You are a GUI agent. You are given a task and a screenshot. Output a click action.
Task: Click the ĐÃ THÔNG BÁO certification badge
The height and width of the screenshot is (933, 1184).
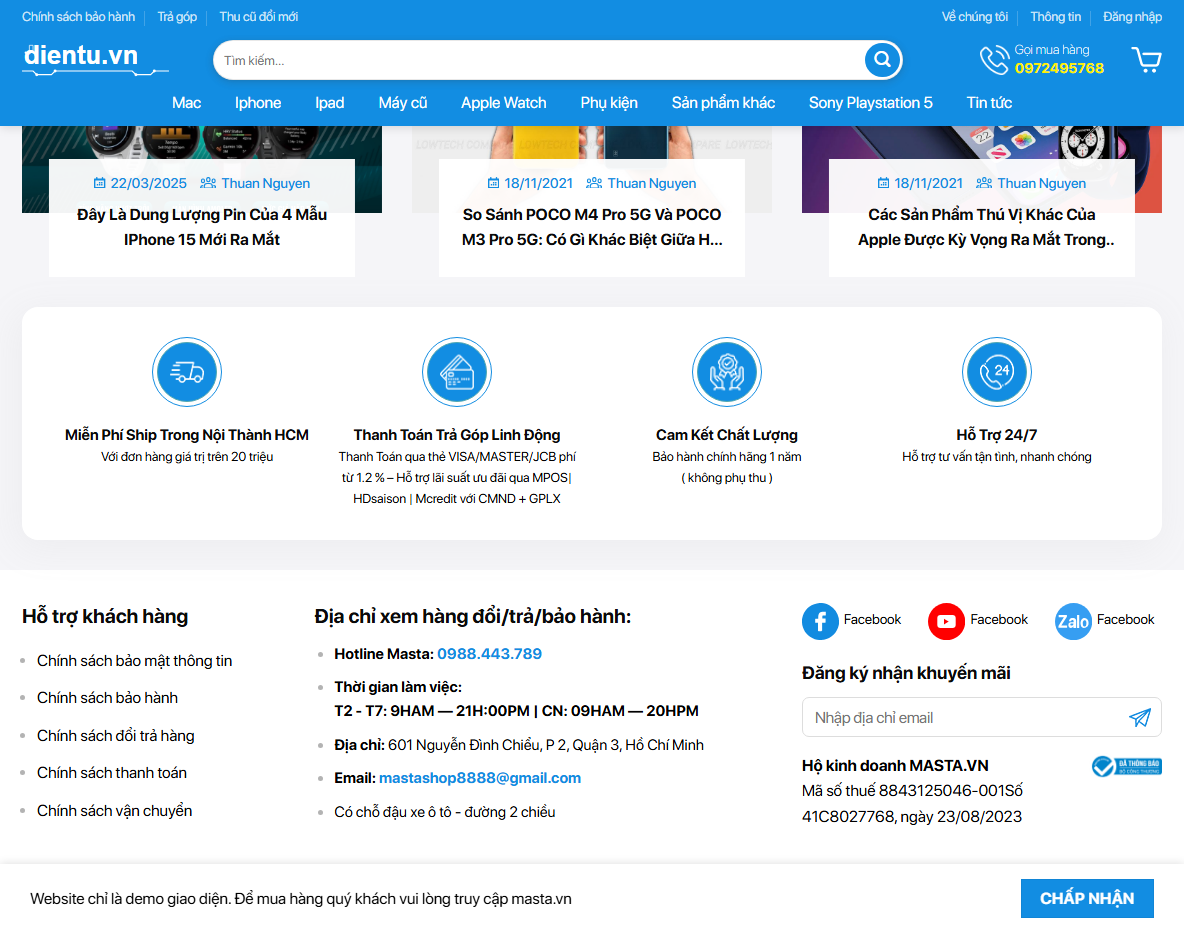click(1126, 766)
